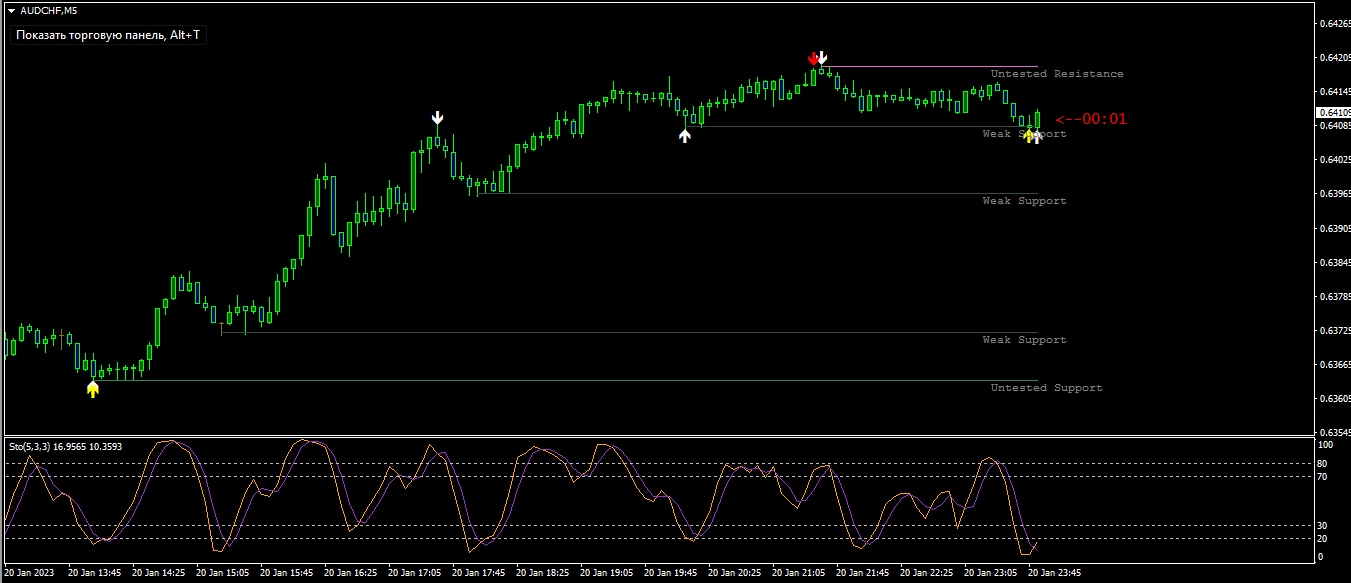Select the white up arrow overlapping the Weak Support label
Screen dimensions: 1351x583
tap(1037, 136)
